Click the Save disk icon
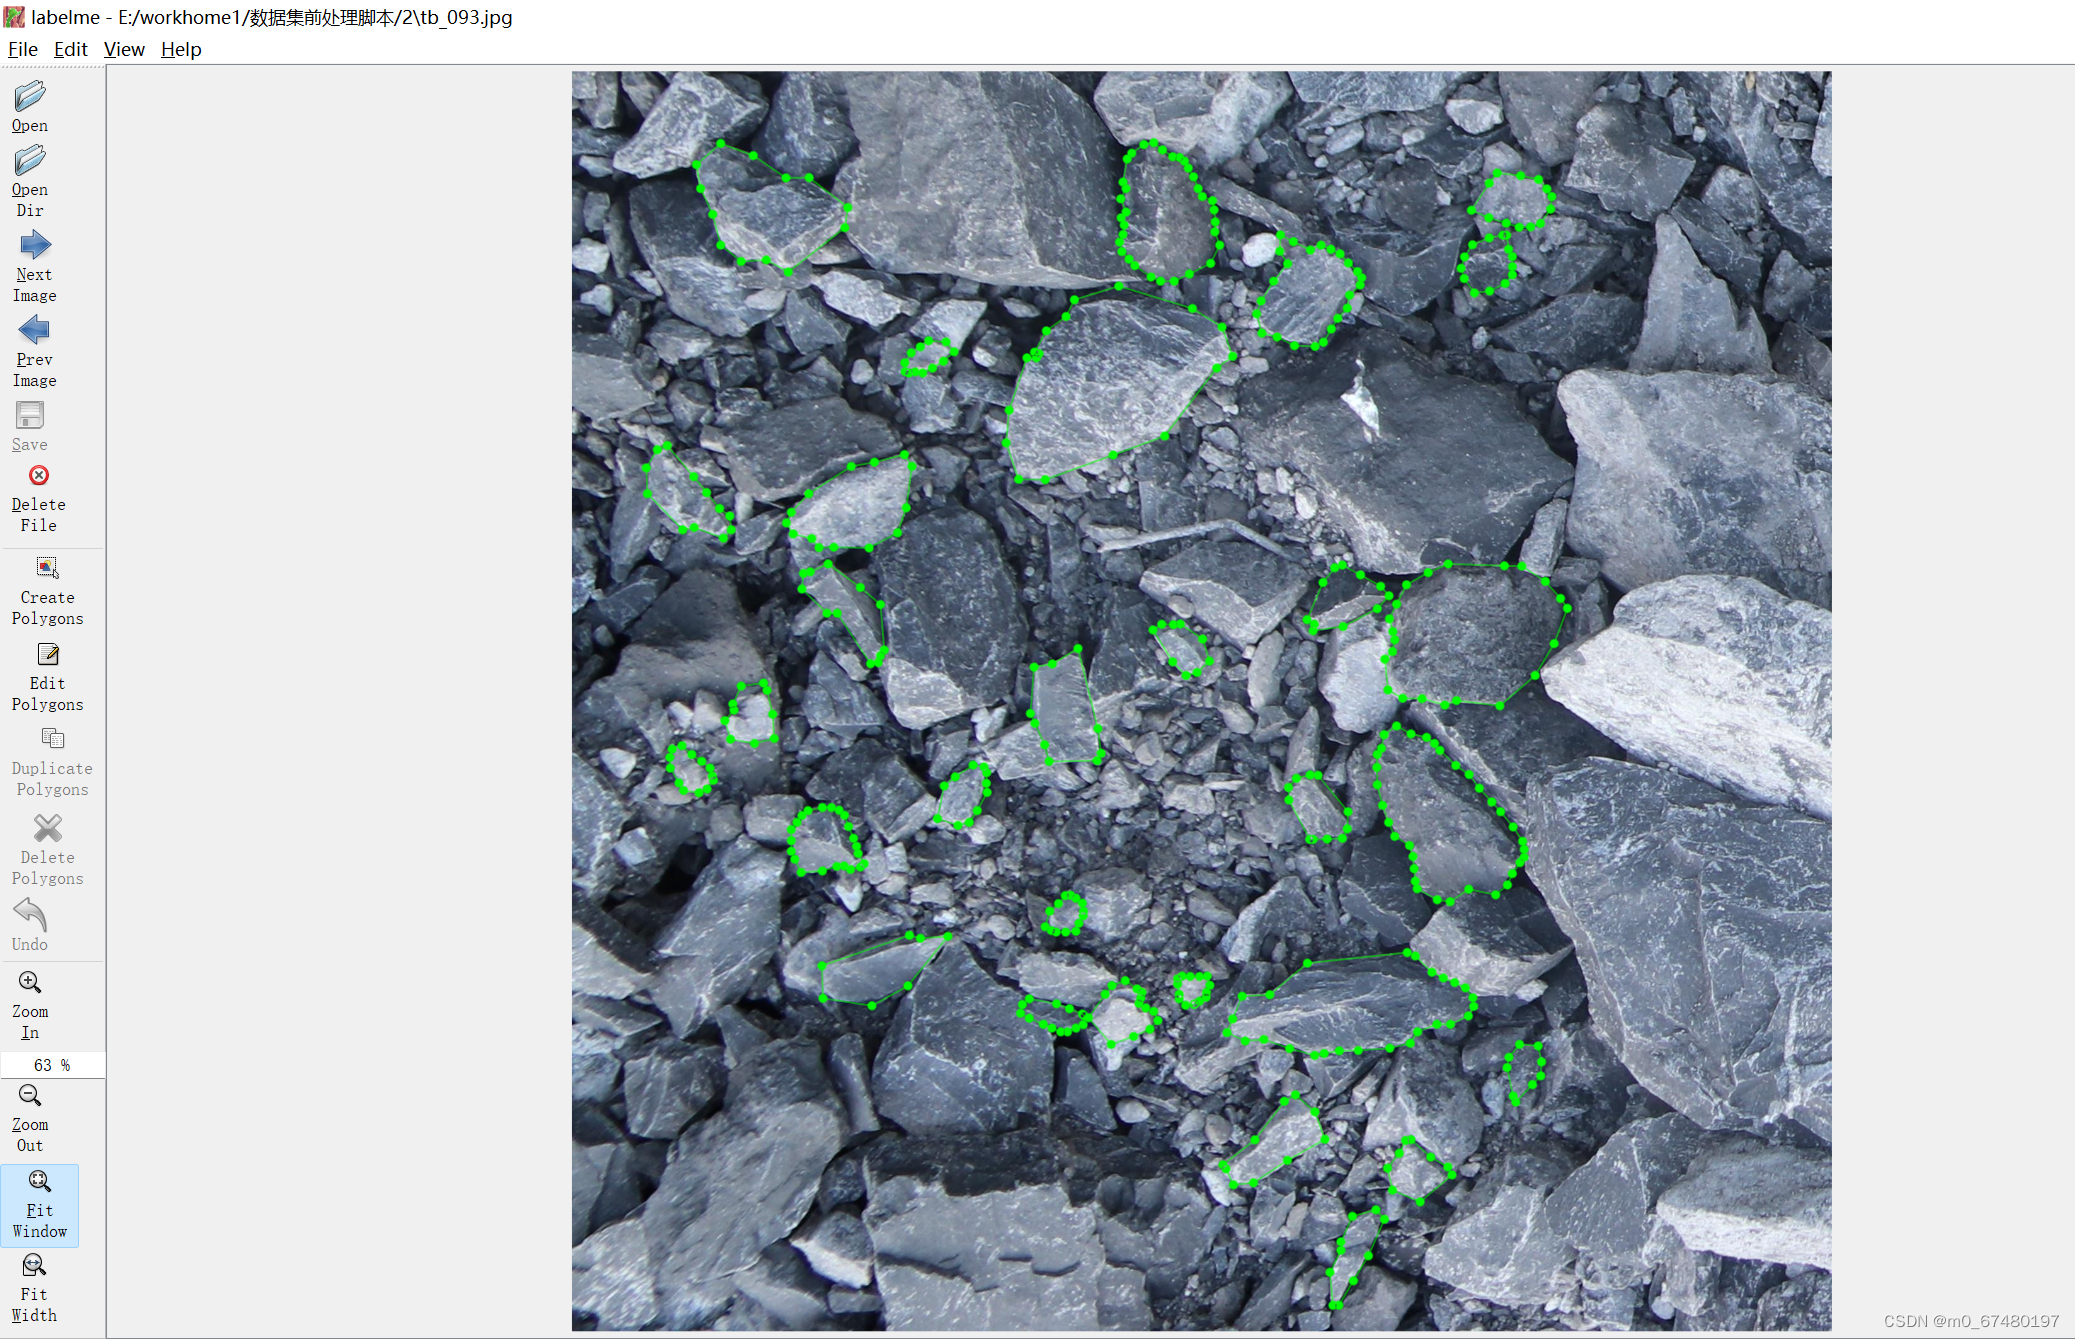Viewport: 2075px width, 1339px height. (x=30, y=416)
